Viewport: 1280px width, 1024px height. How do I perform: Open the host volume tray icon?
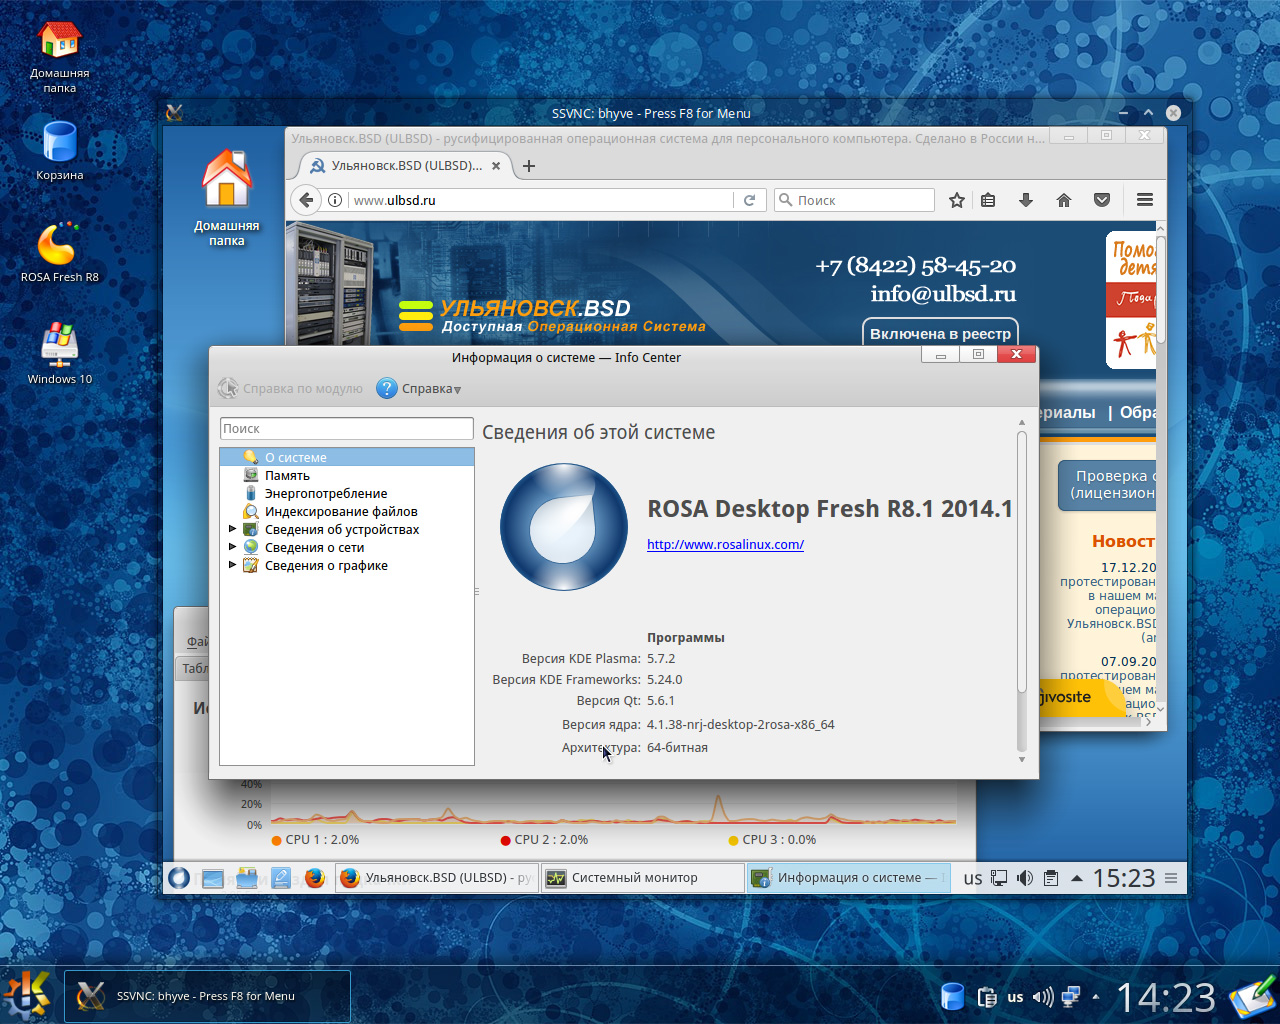[1043, 997]
